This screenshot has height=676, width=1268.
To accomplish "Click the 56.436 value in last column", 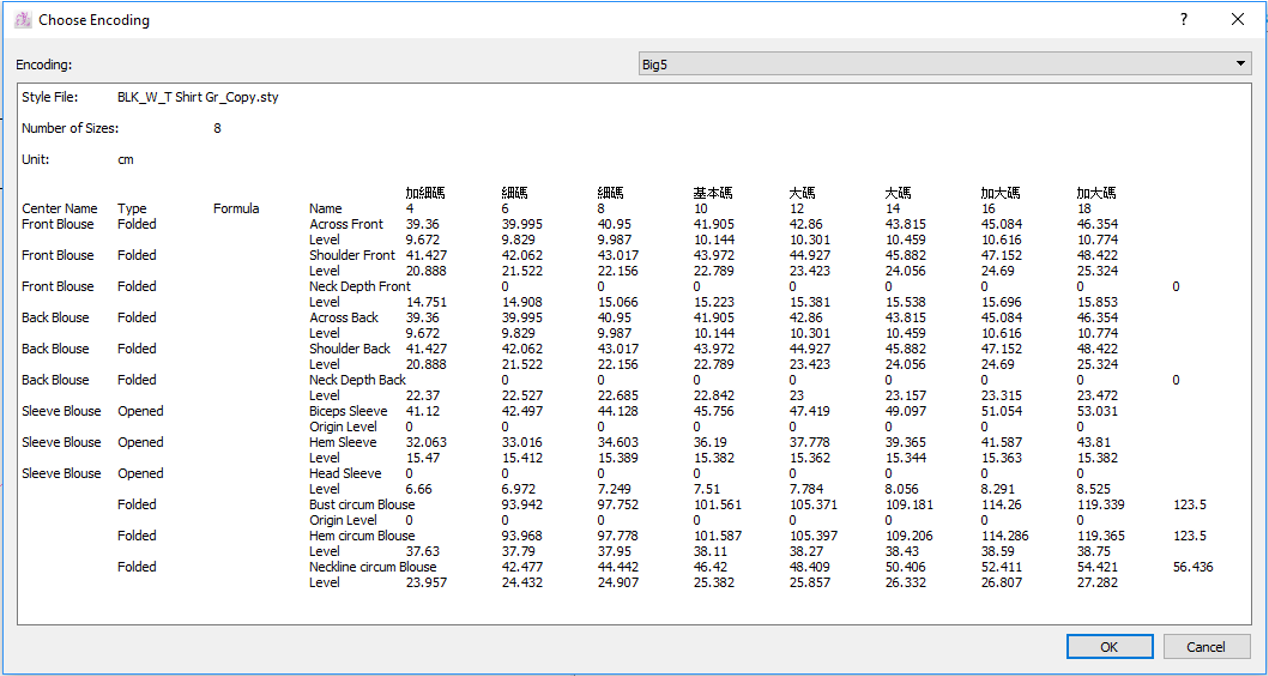I will coord(1193,567).
